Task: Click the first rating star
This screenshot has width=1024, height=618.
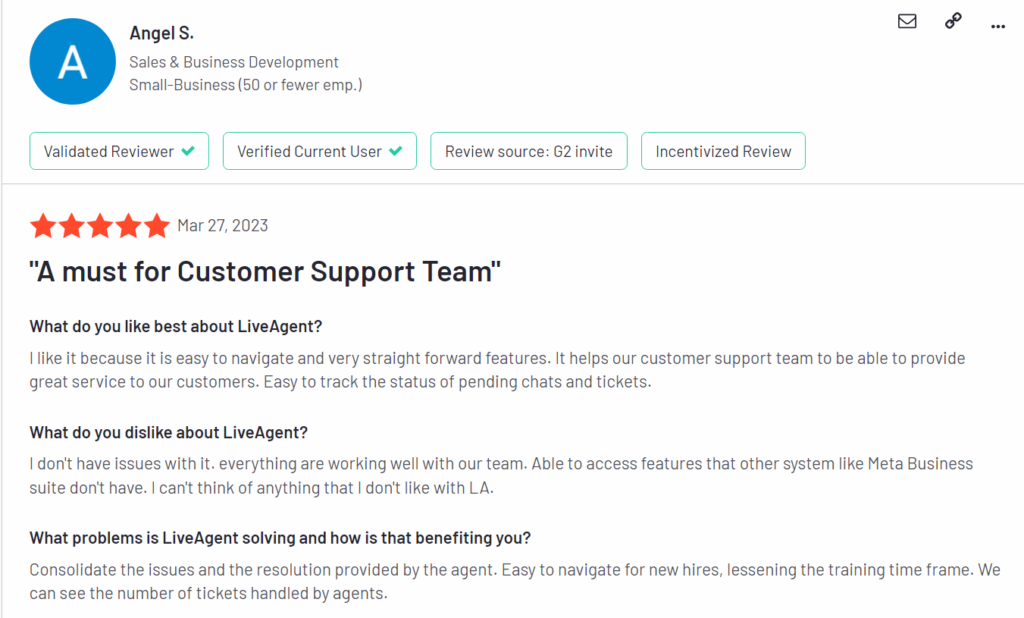Action: coord(43,226)
